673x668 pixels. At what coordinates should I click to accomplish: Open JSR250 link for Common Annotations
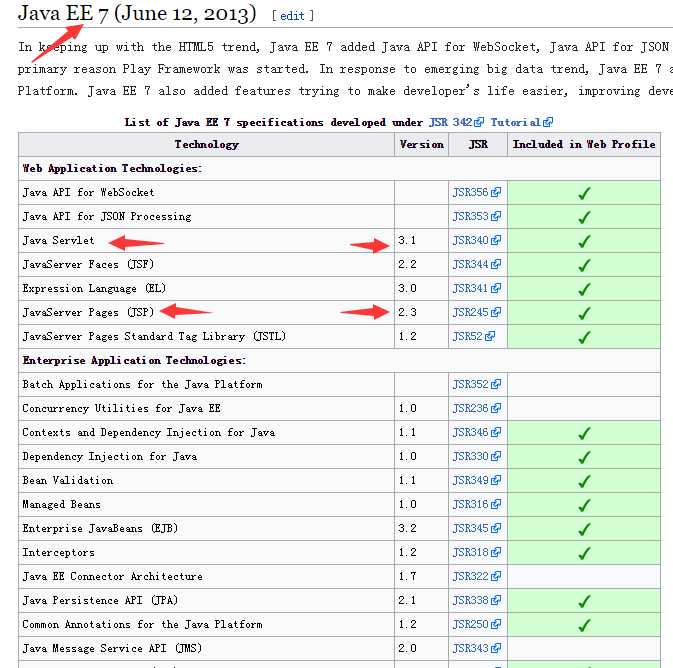pos(470,625)
